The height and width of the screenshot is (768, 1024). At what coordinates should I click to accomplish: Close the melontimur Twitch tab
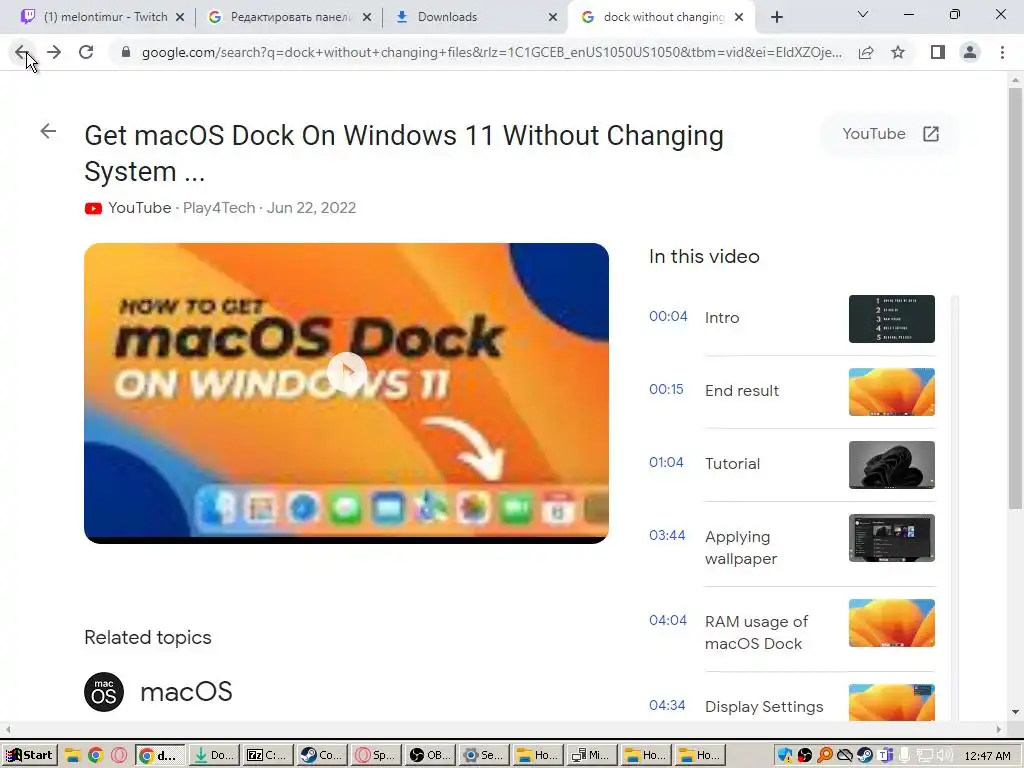click(x=180, y=17)
